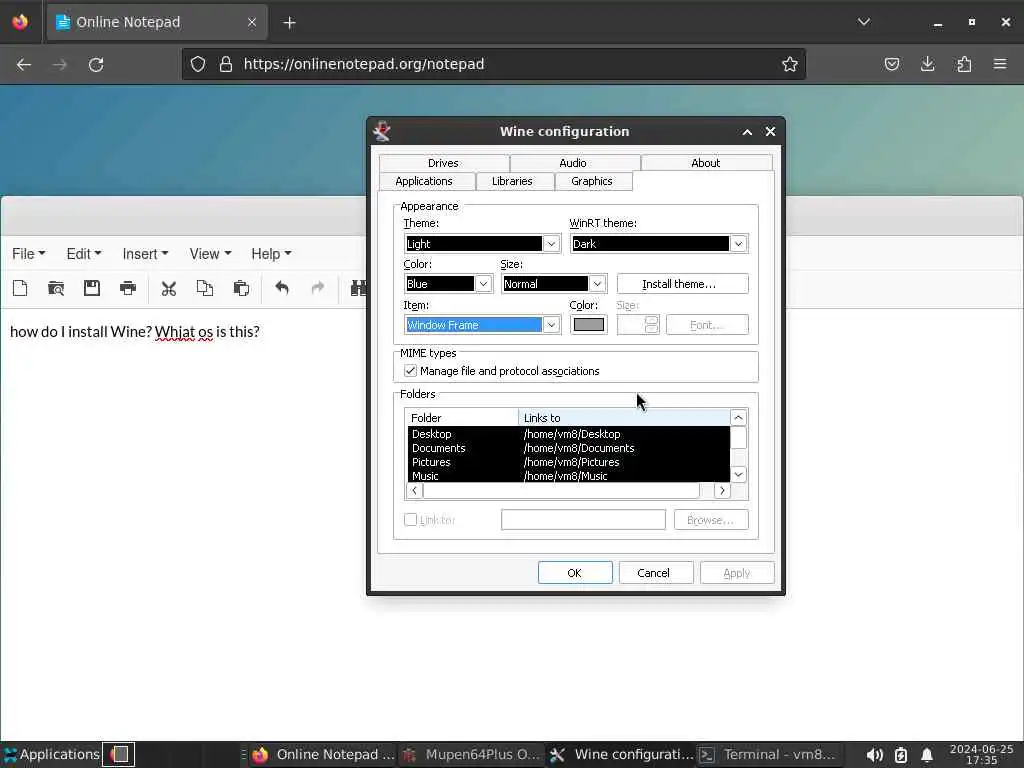Click the Cut scissors icon
This screenshot has width=1024, height=768.
169,288
